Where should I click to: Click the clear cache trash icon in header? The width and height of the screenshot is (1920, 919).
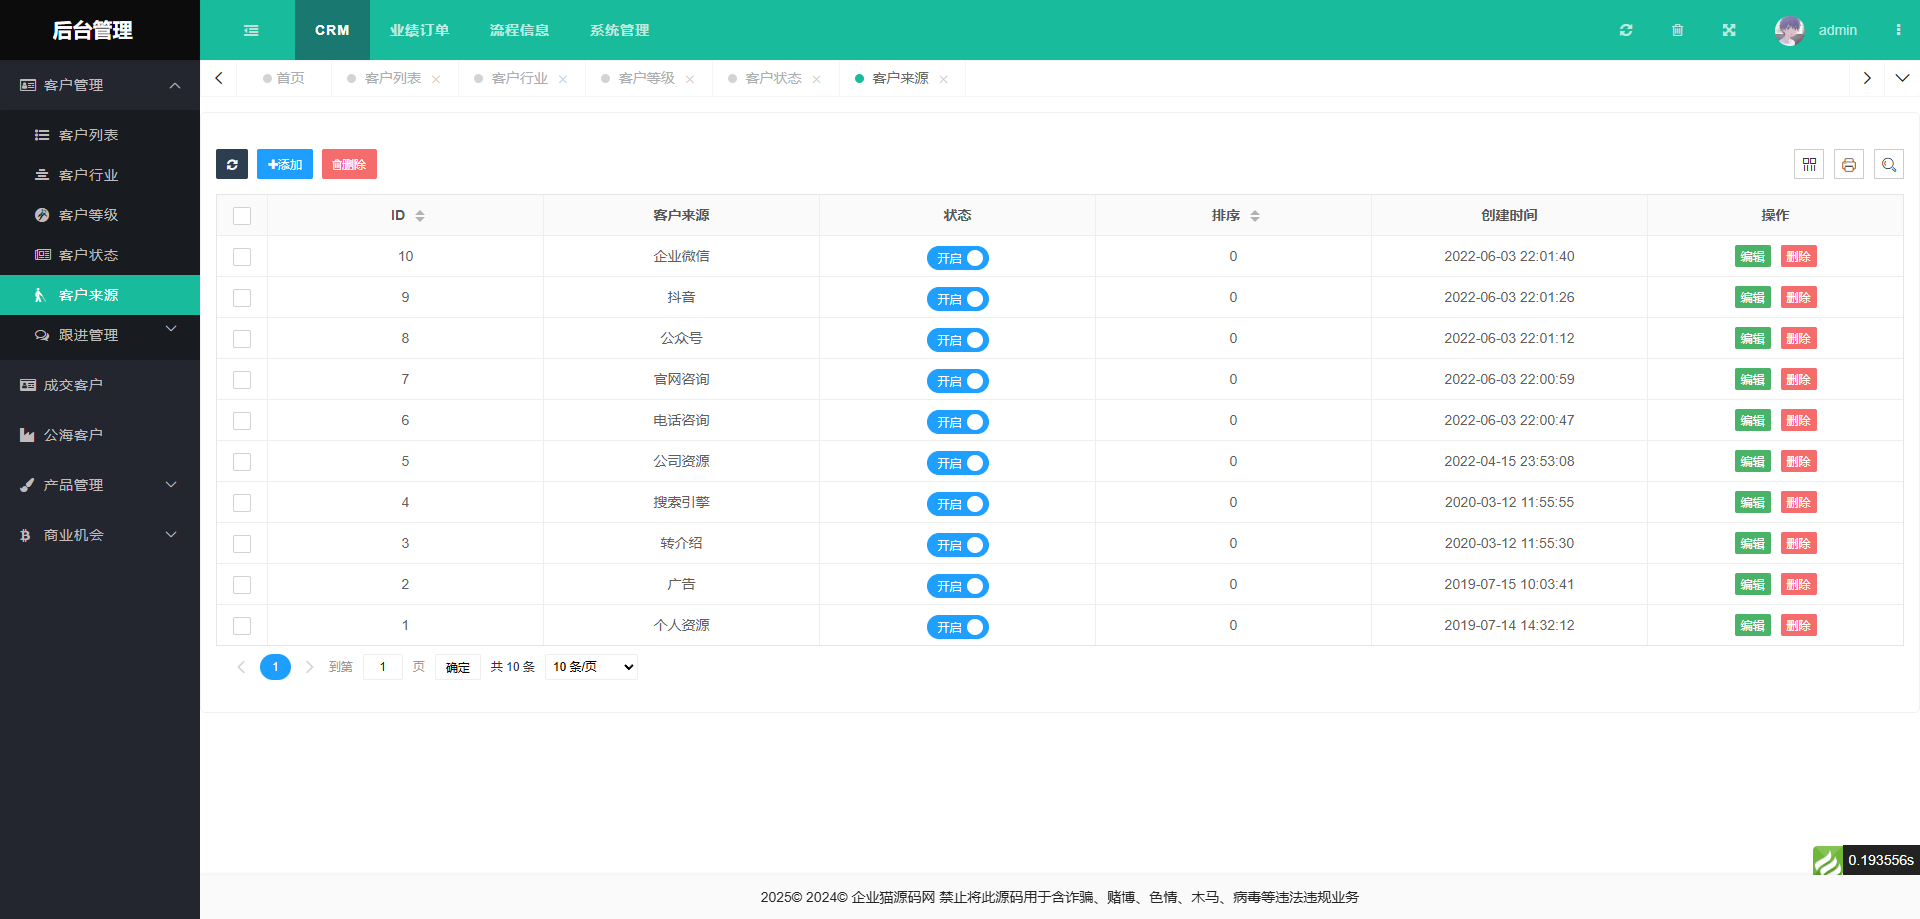click(x=1678, y=30)
